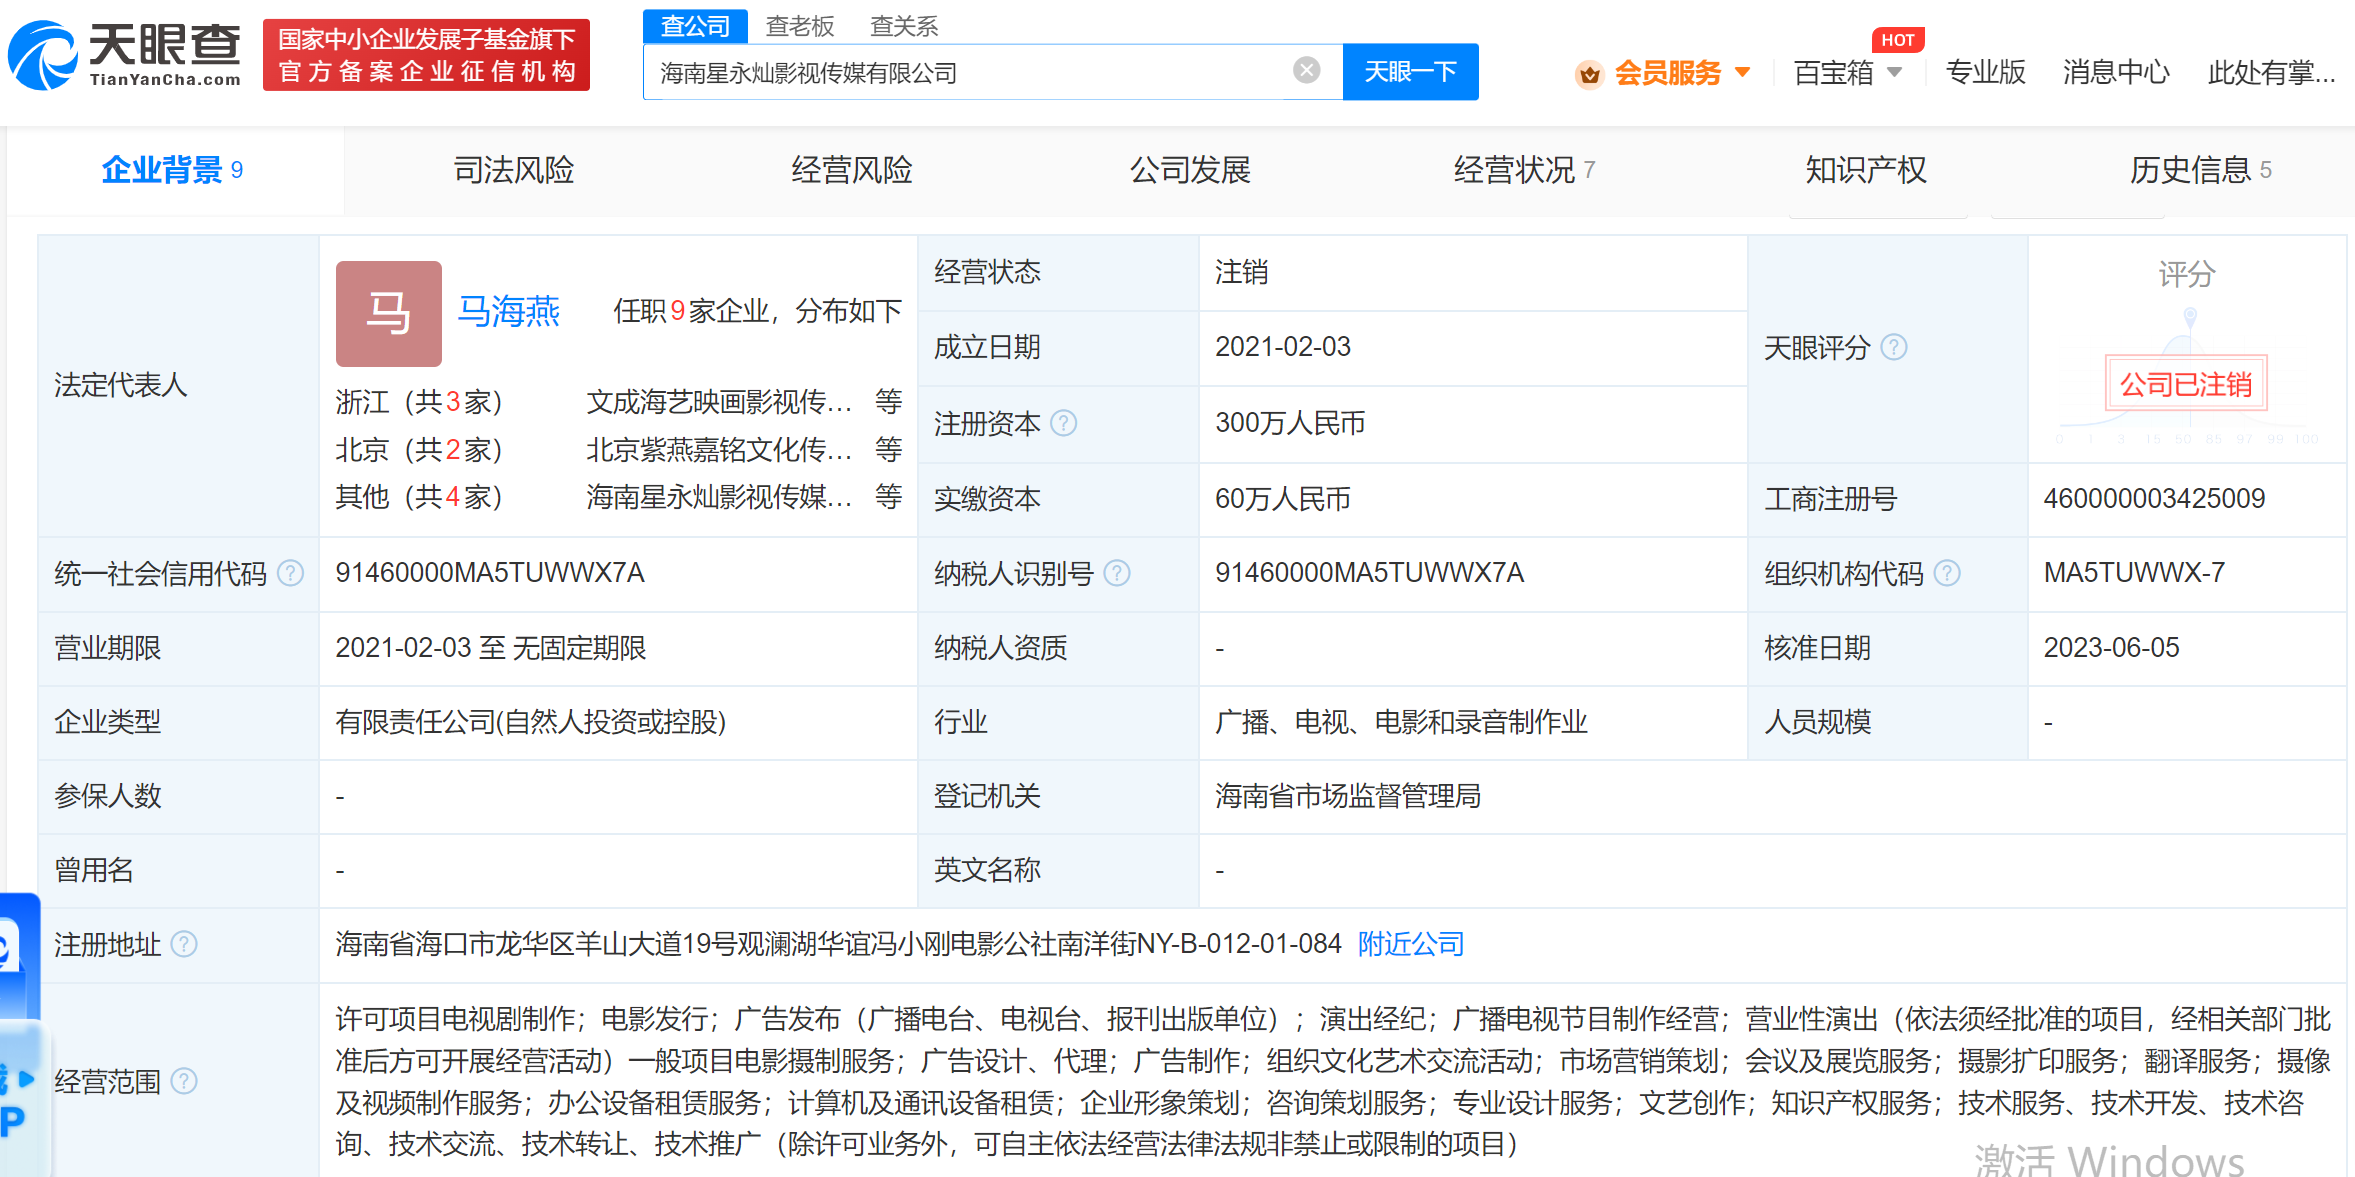The height and width of the screenshot is (1177, 2355).
Task: Click help icon beside 天眼评分
Action: pyautogui.click(x=1894, y=347)
